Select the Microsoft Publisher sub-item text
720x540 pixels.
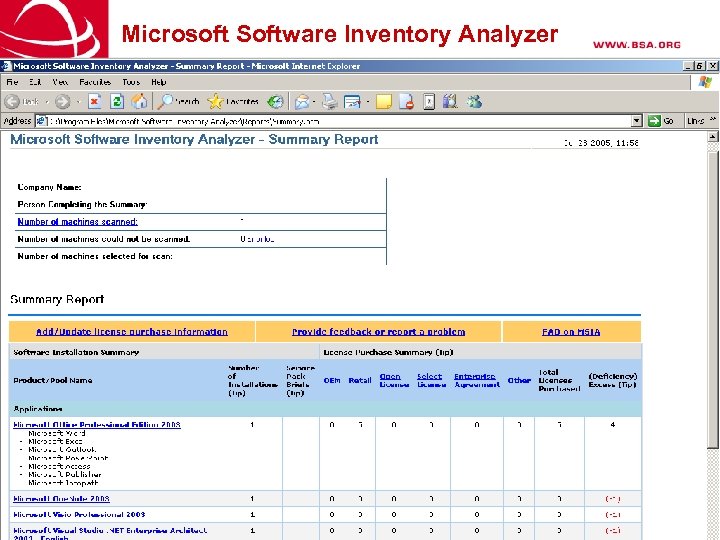pos(64,474)
